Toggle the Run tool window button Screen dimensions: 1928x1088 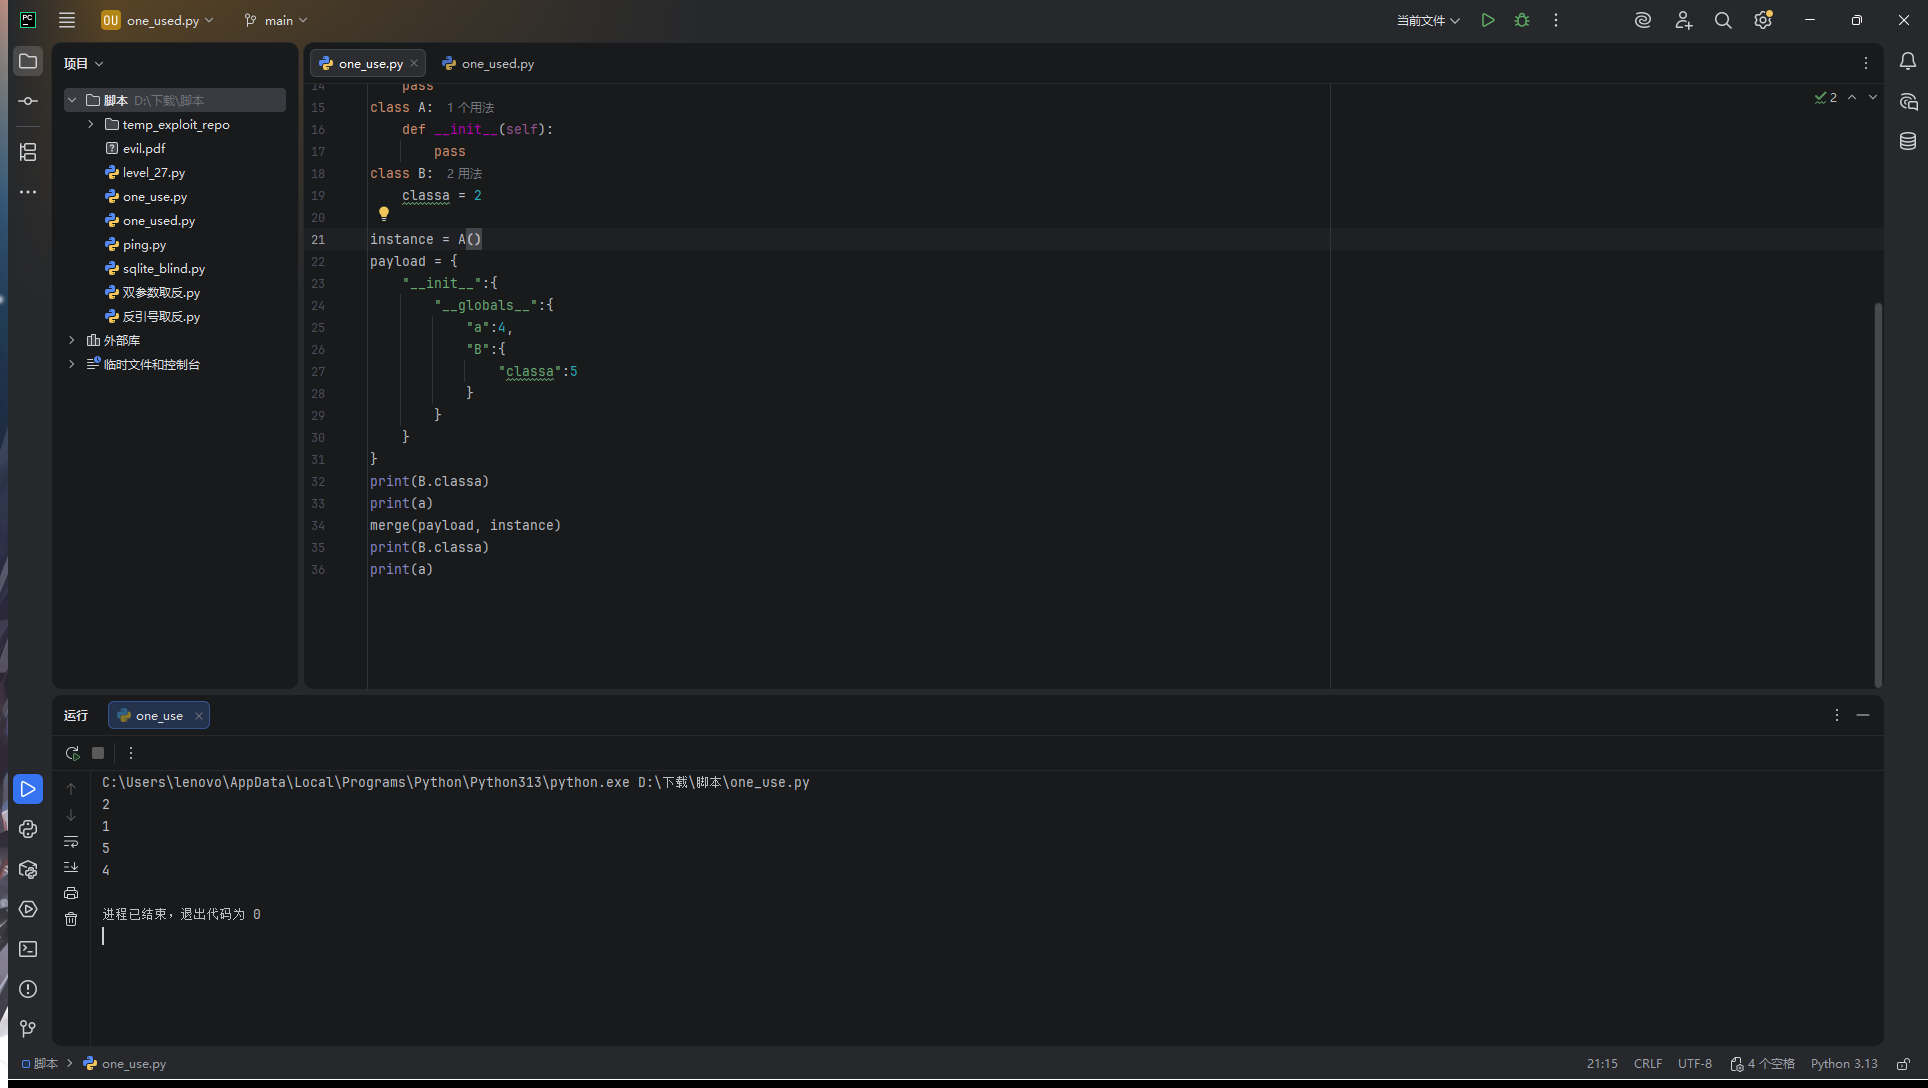[x=28, y=789]
